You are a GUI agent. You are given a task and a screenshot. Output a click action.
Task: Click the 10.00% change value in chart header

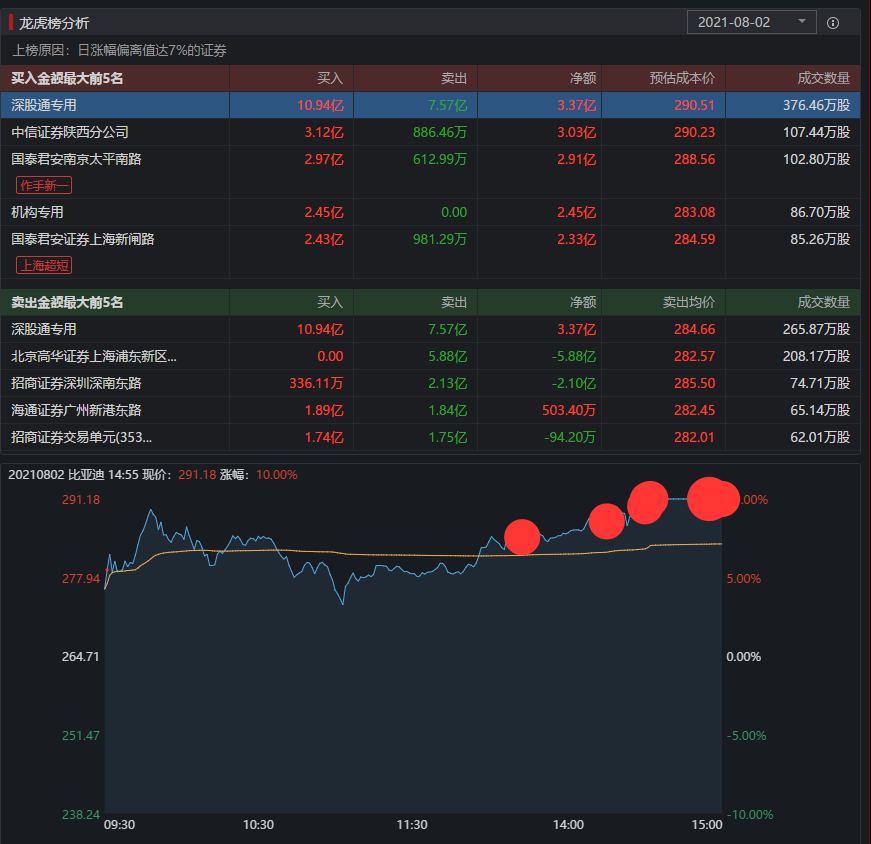coord(277,475)
